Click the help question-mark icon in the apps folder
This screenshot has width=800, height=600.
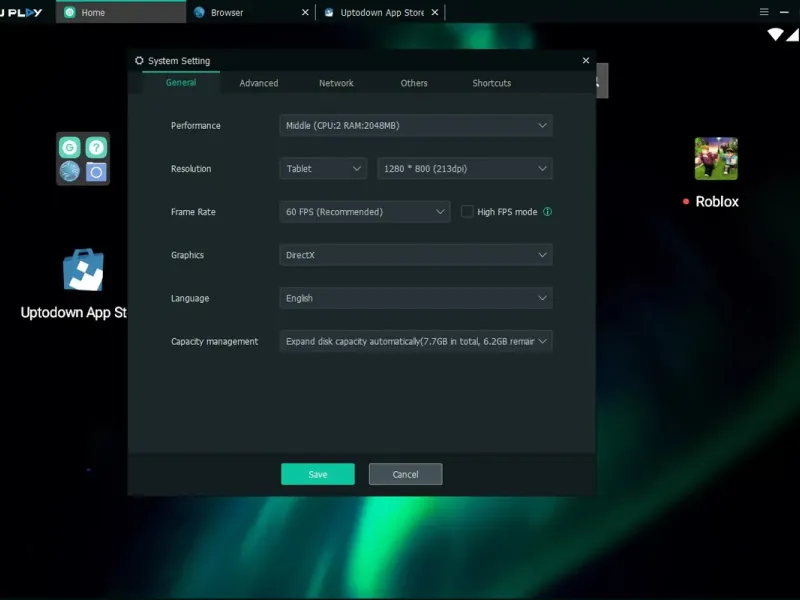click(x=96, y=147)
